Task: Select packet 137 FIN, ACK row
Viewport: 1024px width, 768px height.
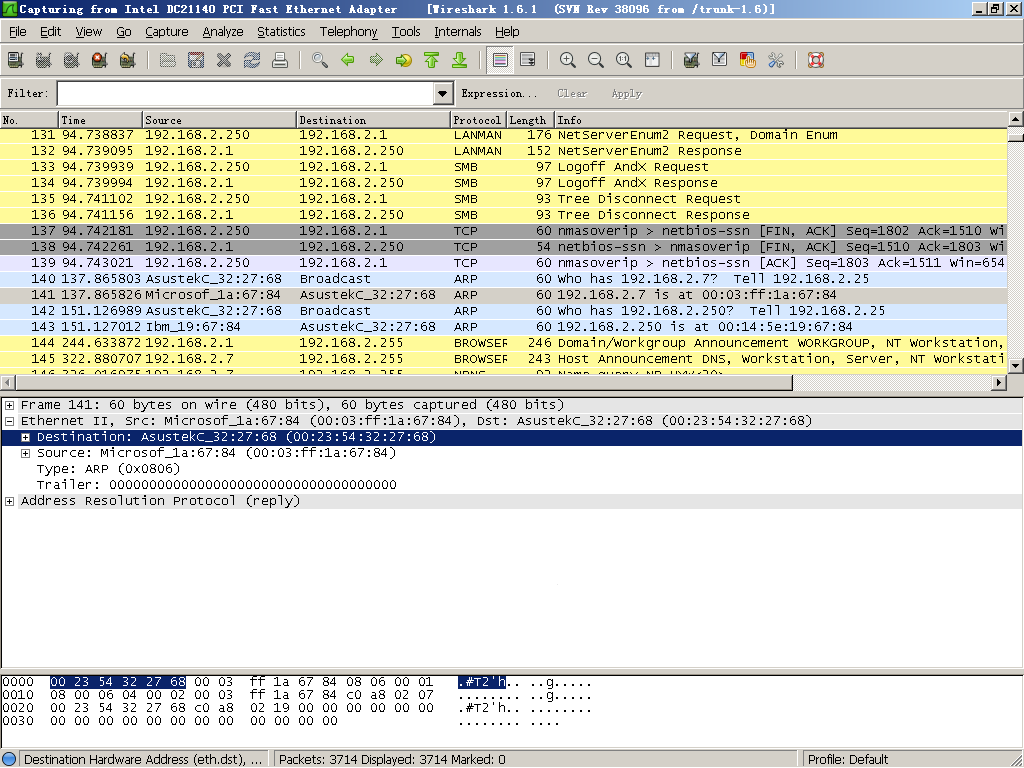Action: point(504,231)
